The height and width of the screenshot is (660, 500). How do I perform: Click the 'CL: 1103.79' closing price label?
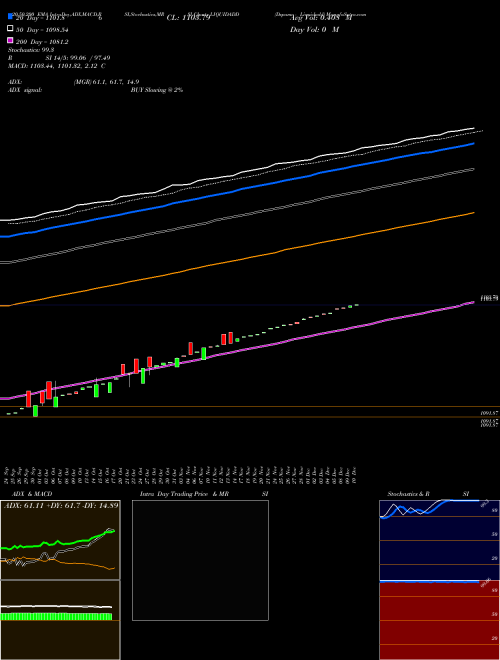188,18
